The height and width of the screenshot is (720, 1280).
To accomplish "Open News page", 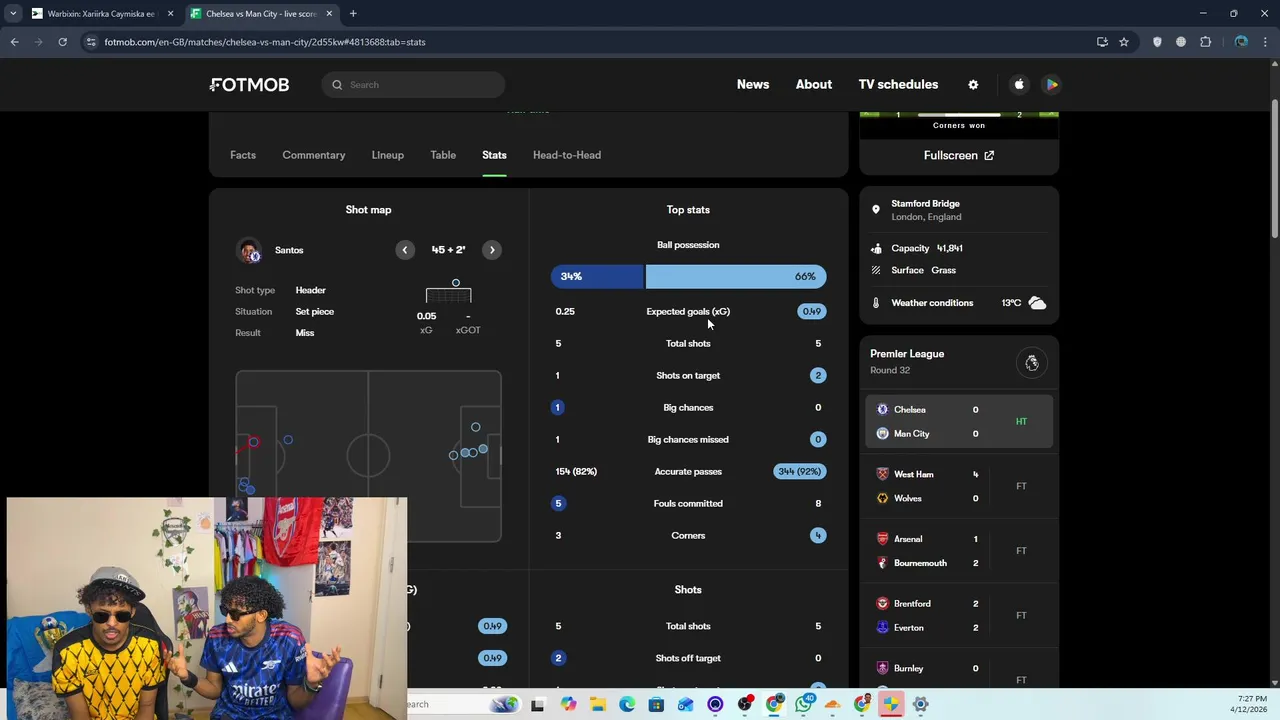I will click(x=753, y=85).
